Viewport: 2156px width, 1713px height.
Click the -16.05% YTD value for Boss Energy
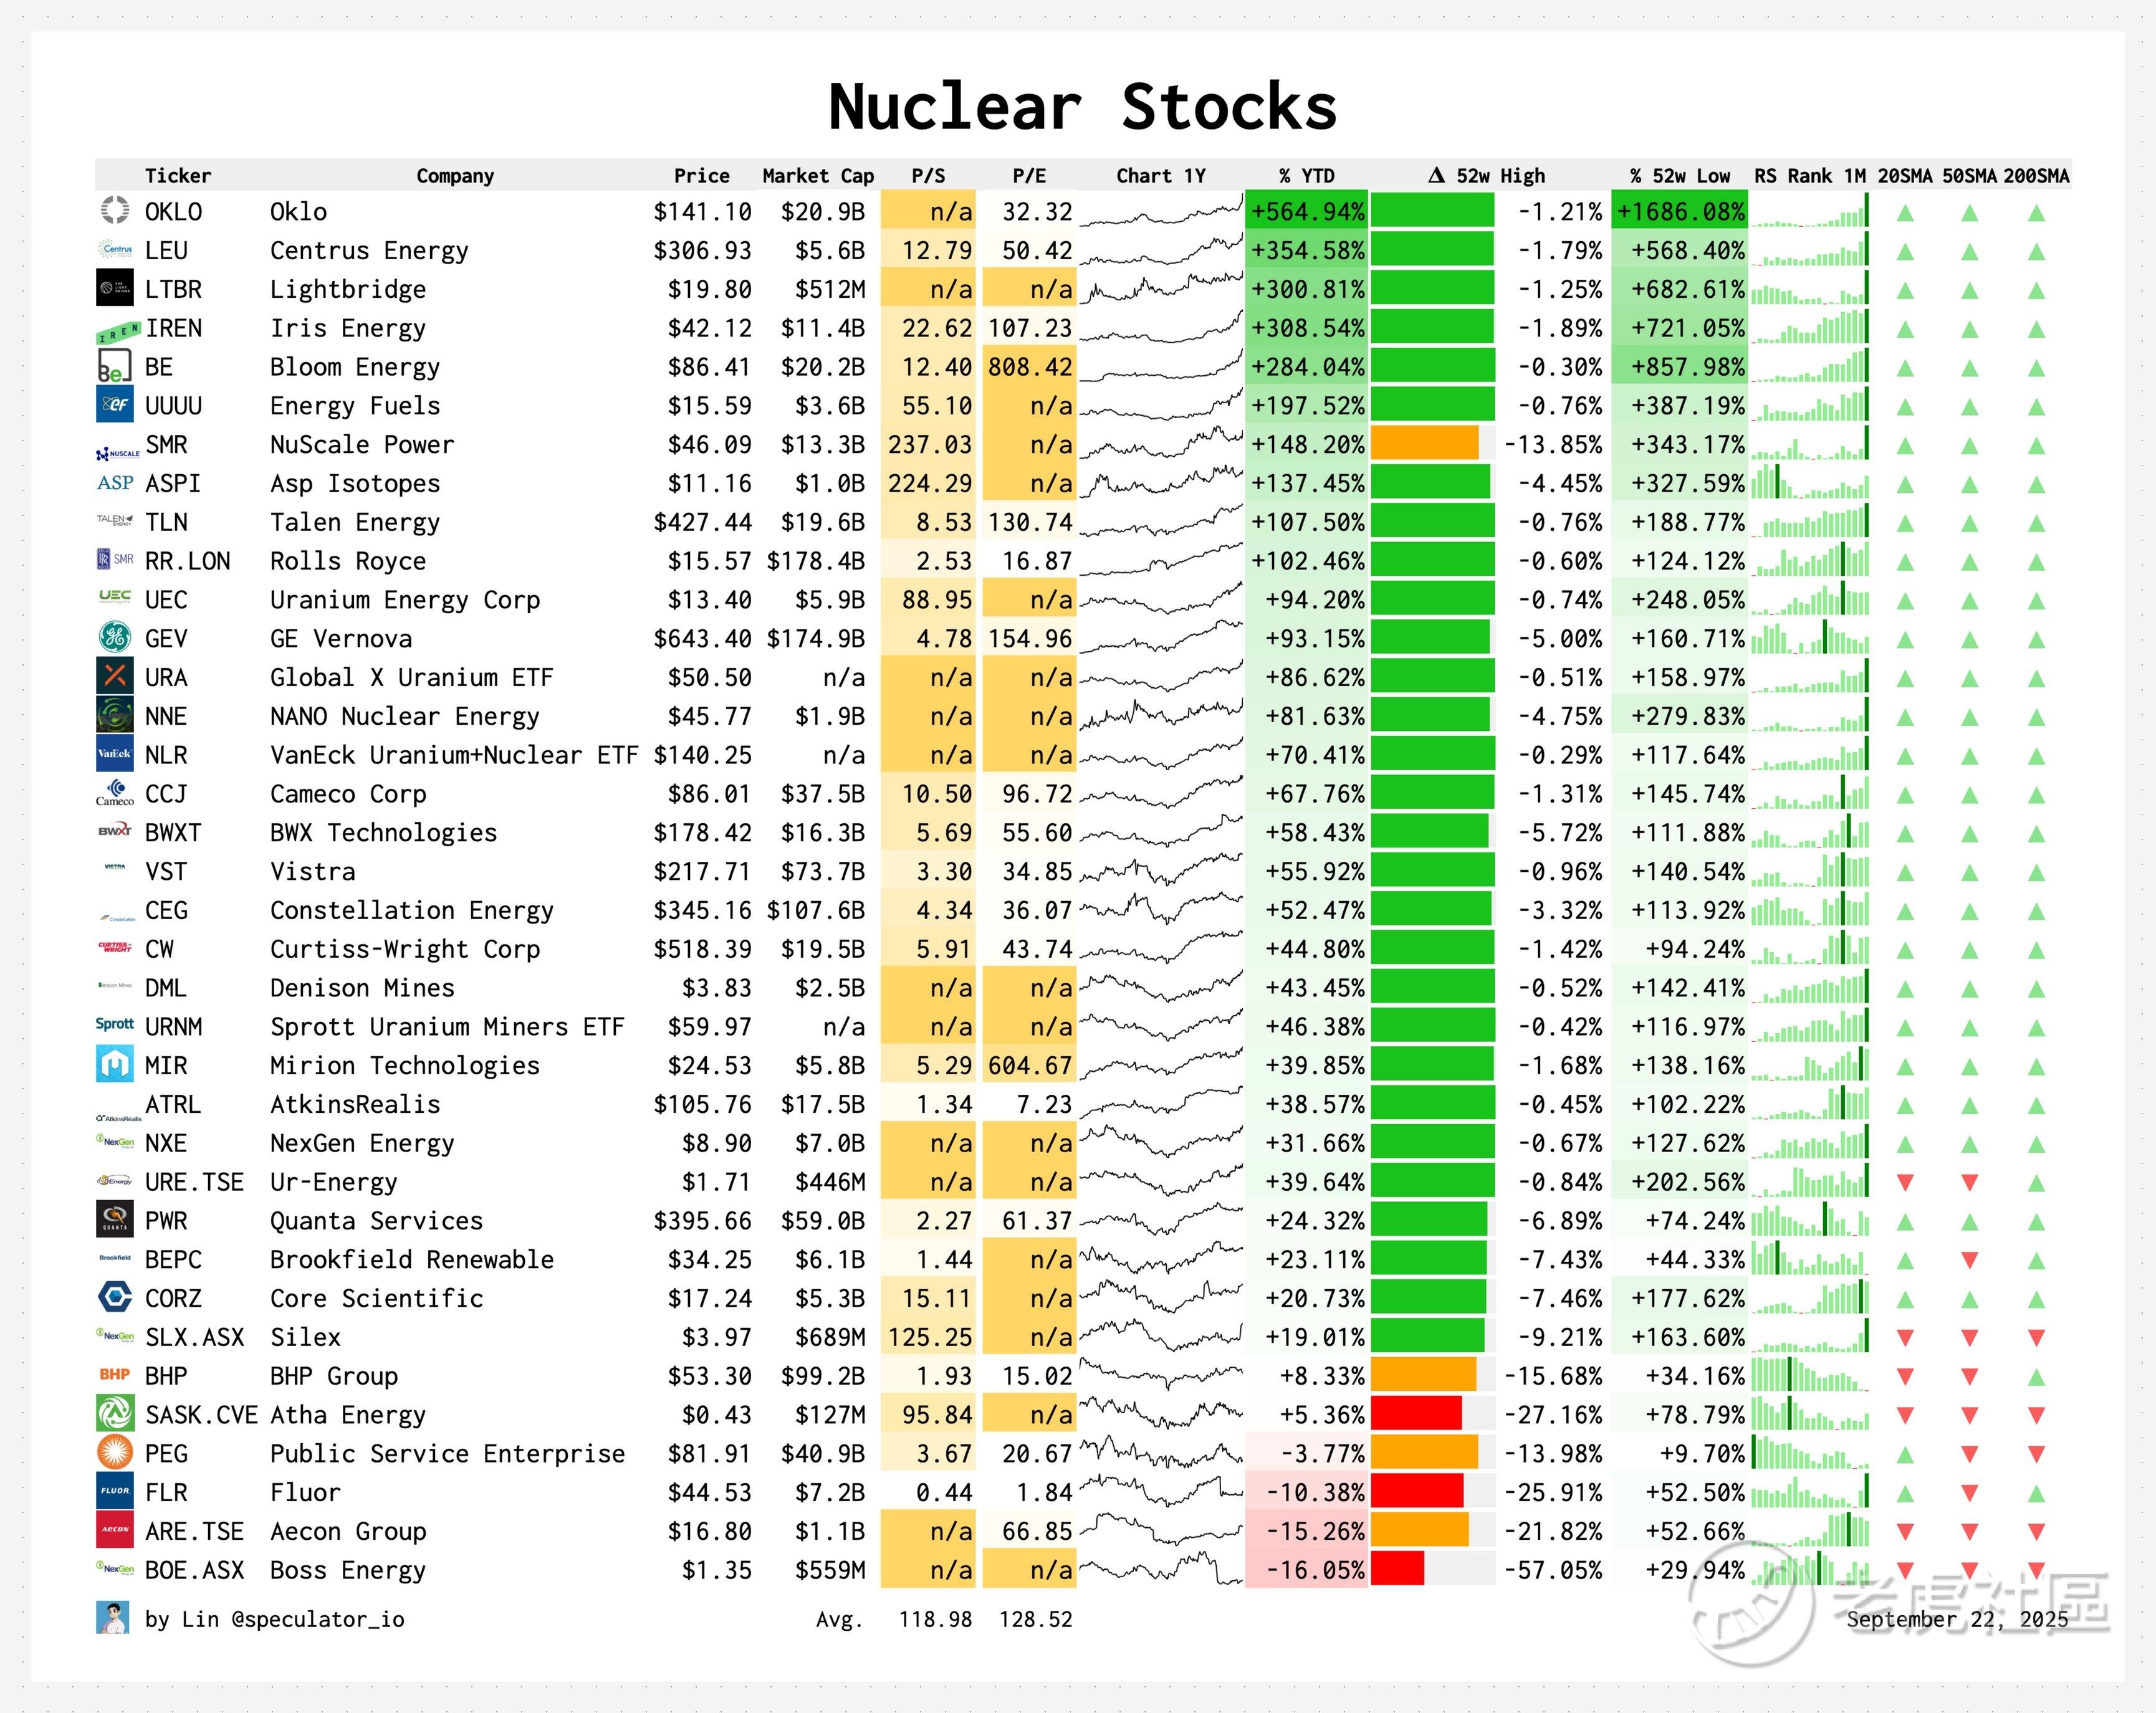click(x=1315, y=1570)
